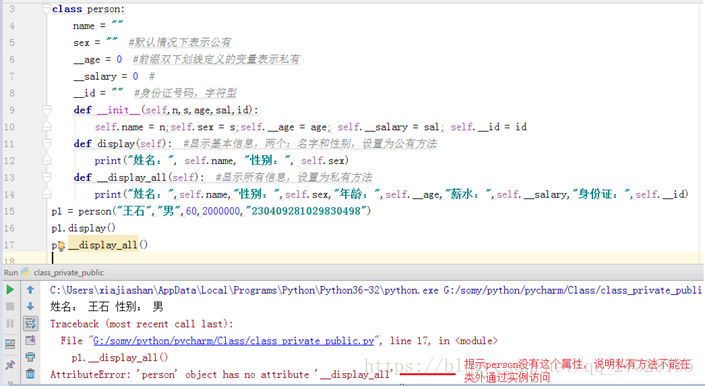This screenshot has width=705, height=386.
Task: Click the '__salary = 0' assignment
Action: point(106,76)
